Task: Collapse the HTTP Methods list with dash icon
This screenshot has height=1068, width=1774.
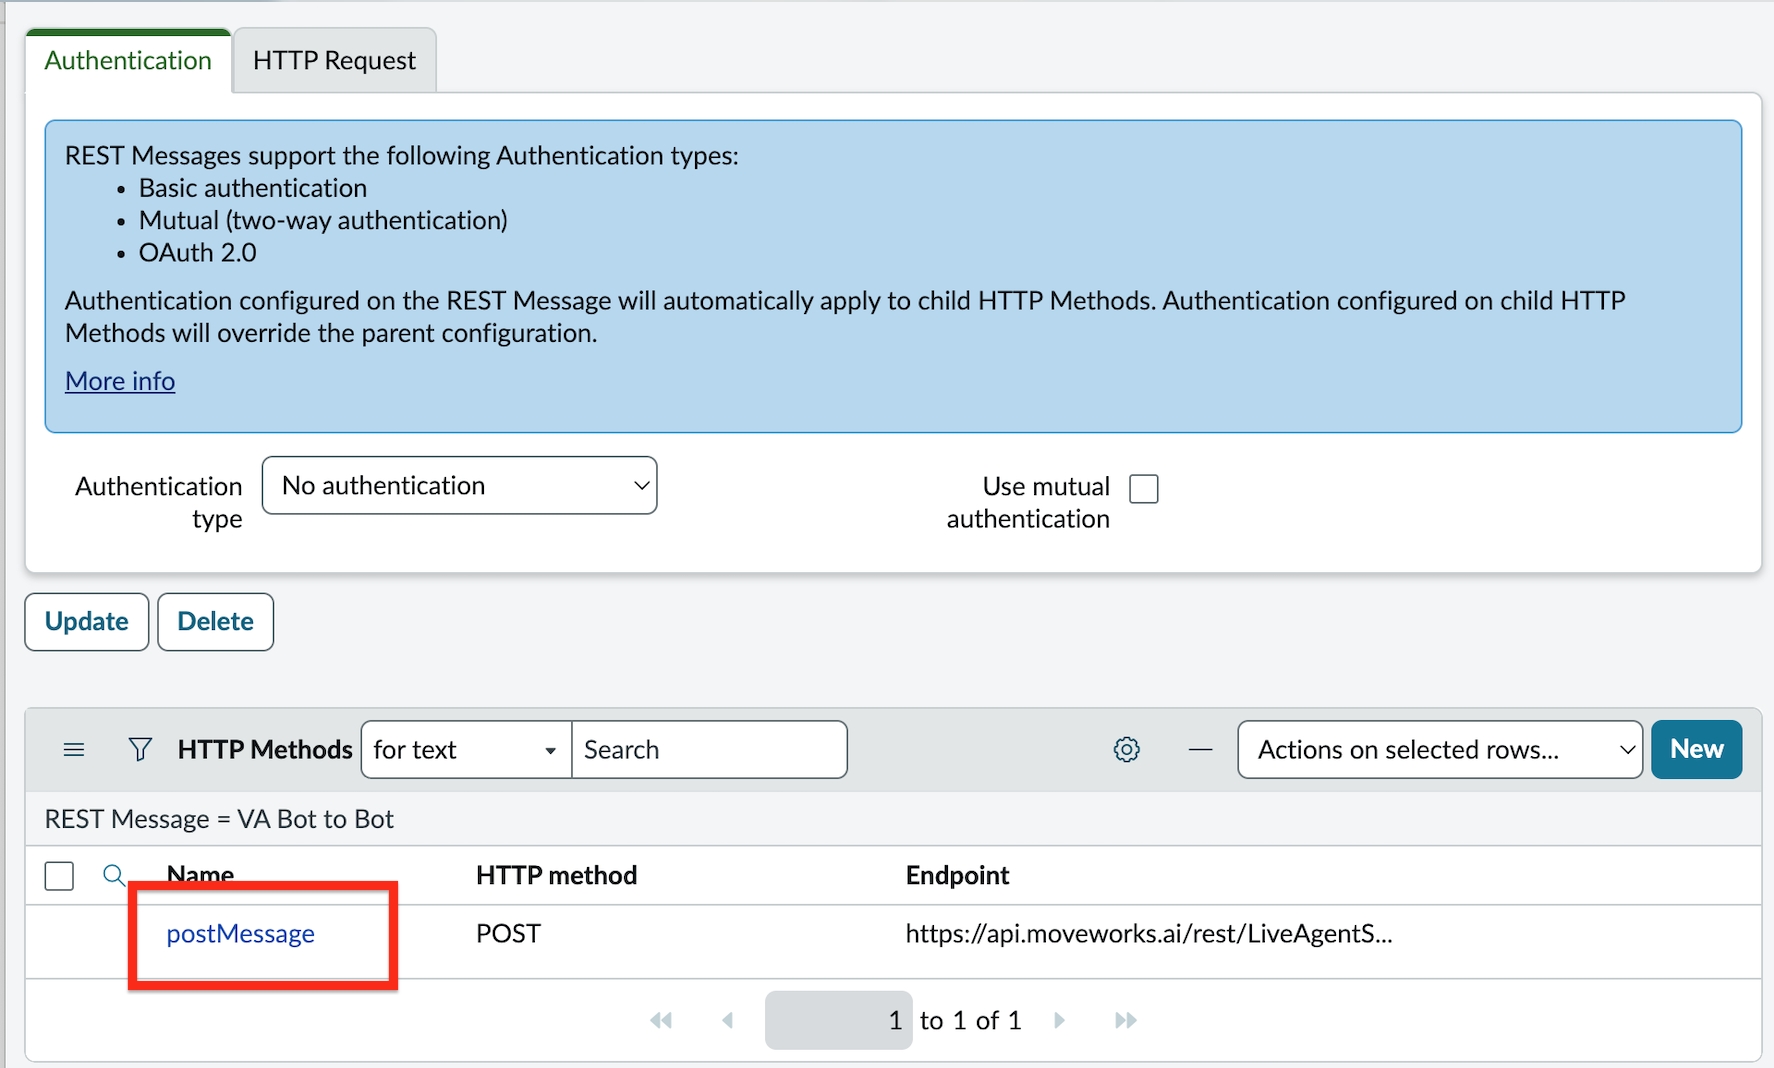Action: [x=1200, y=750]
